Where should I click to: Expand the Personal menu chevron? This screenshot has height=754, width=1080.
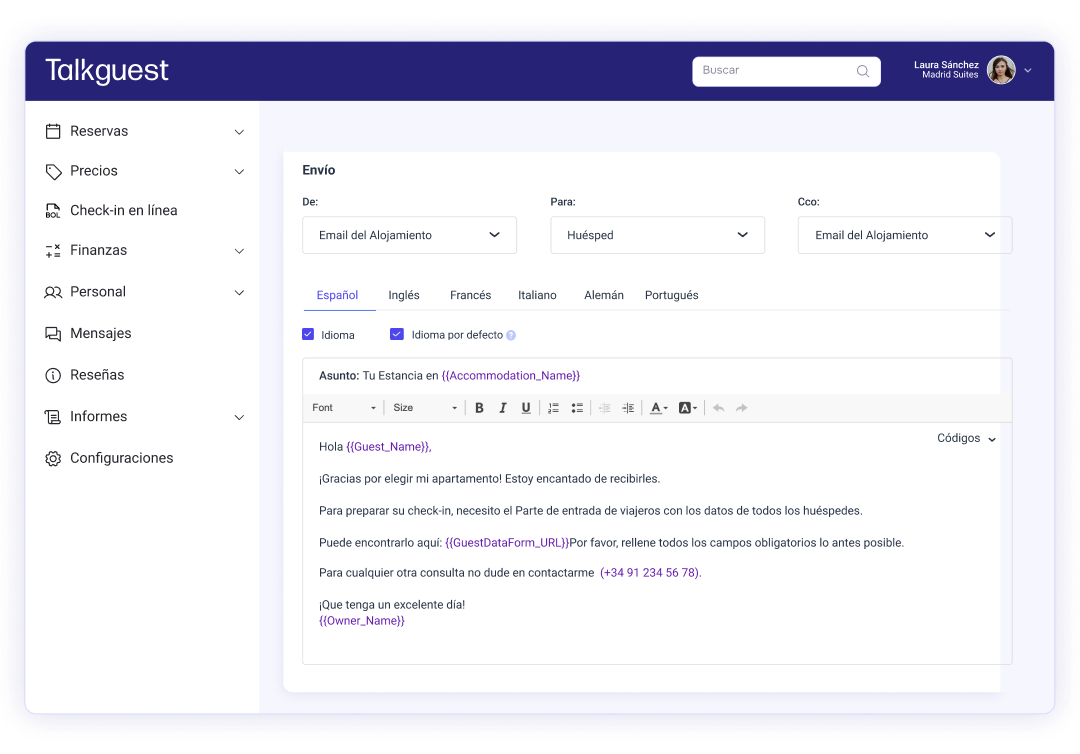click(239, 293)
